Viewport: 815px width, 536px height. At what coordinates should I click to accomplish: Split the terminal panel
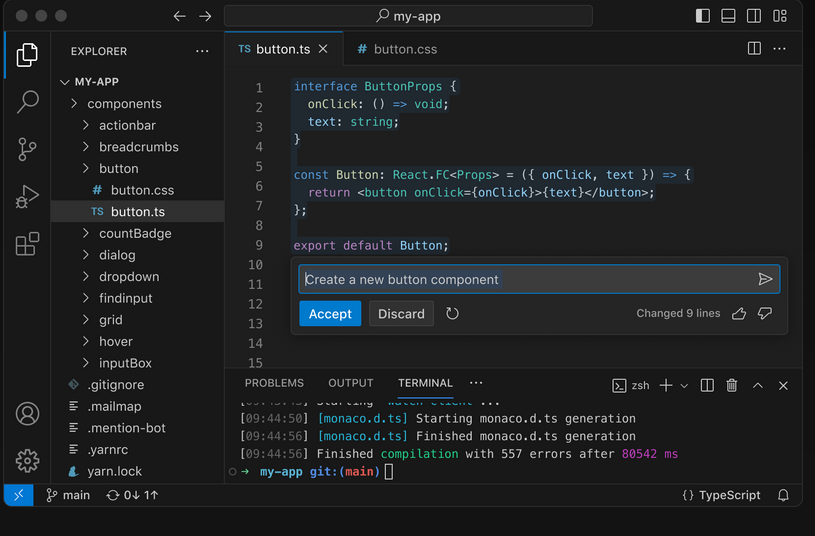point(707,385)
